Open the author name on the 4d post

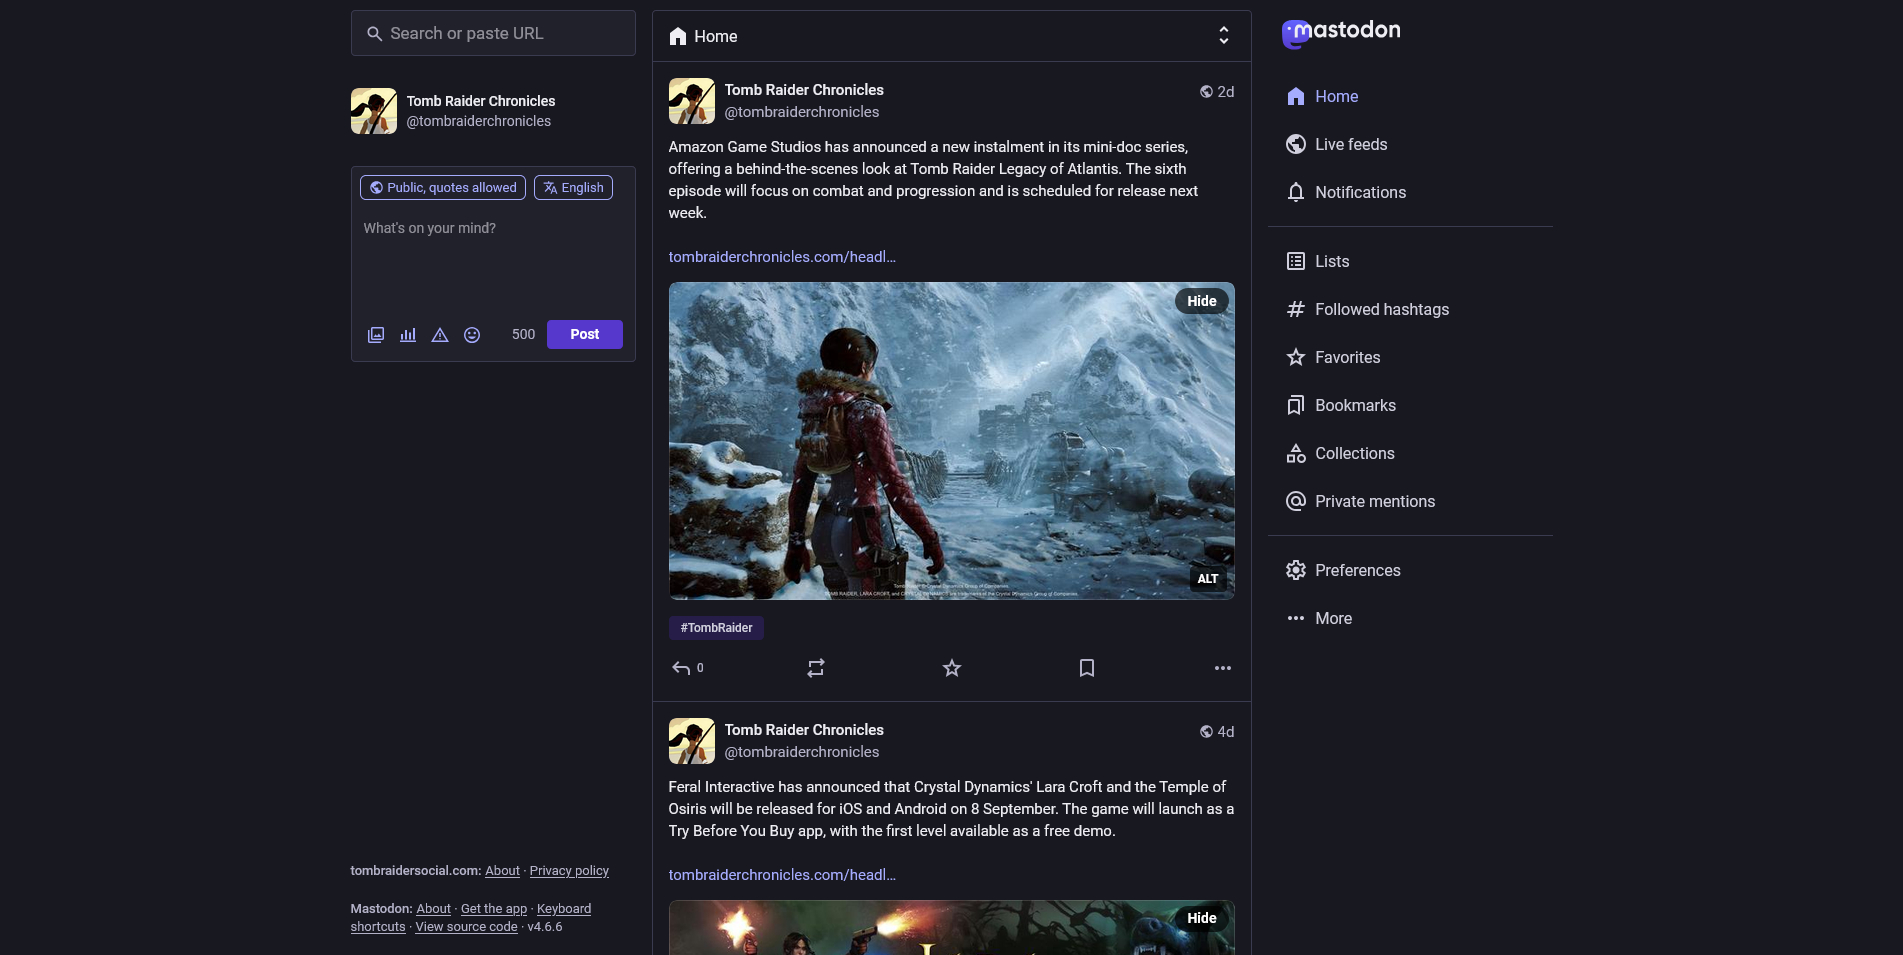[804, 730]
